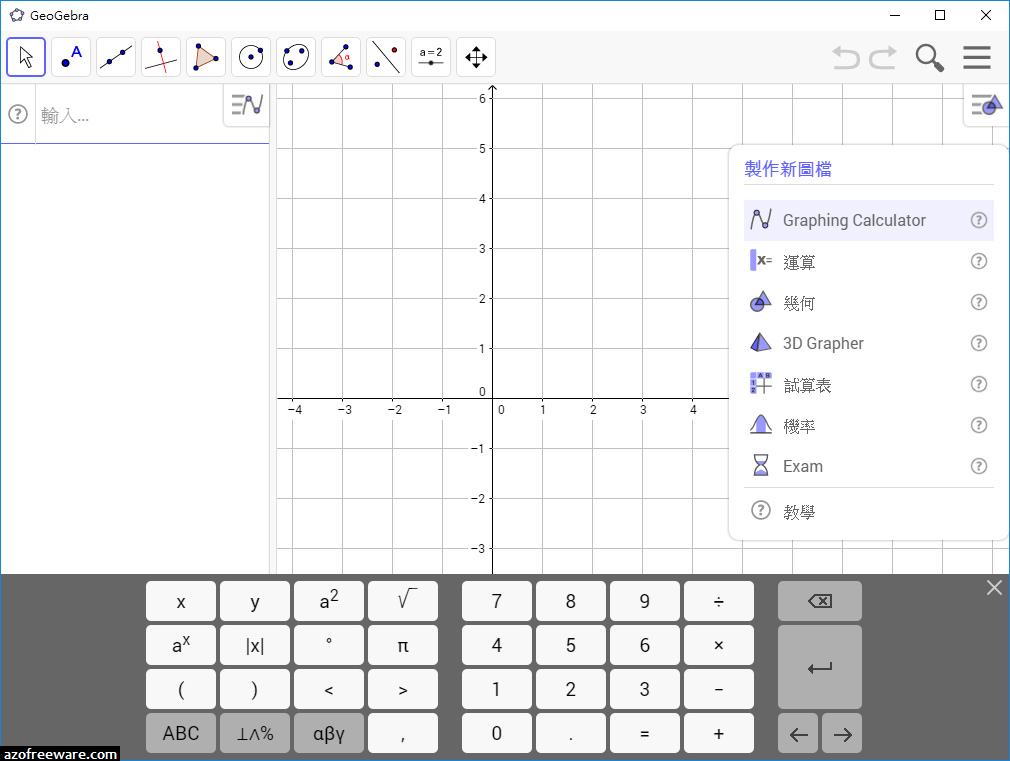Tap the comma key
The width and height of the screenshot is (1010, 761).
[403, 733]
